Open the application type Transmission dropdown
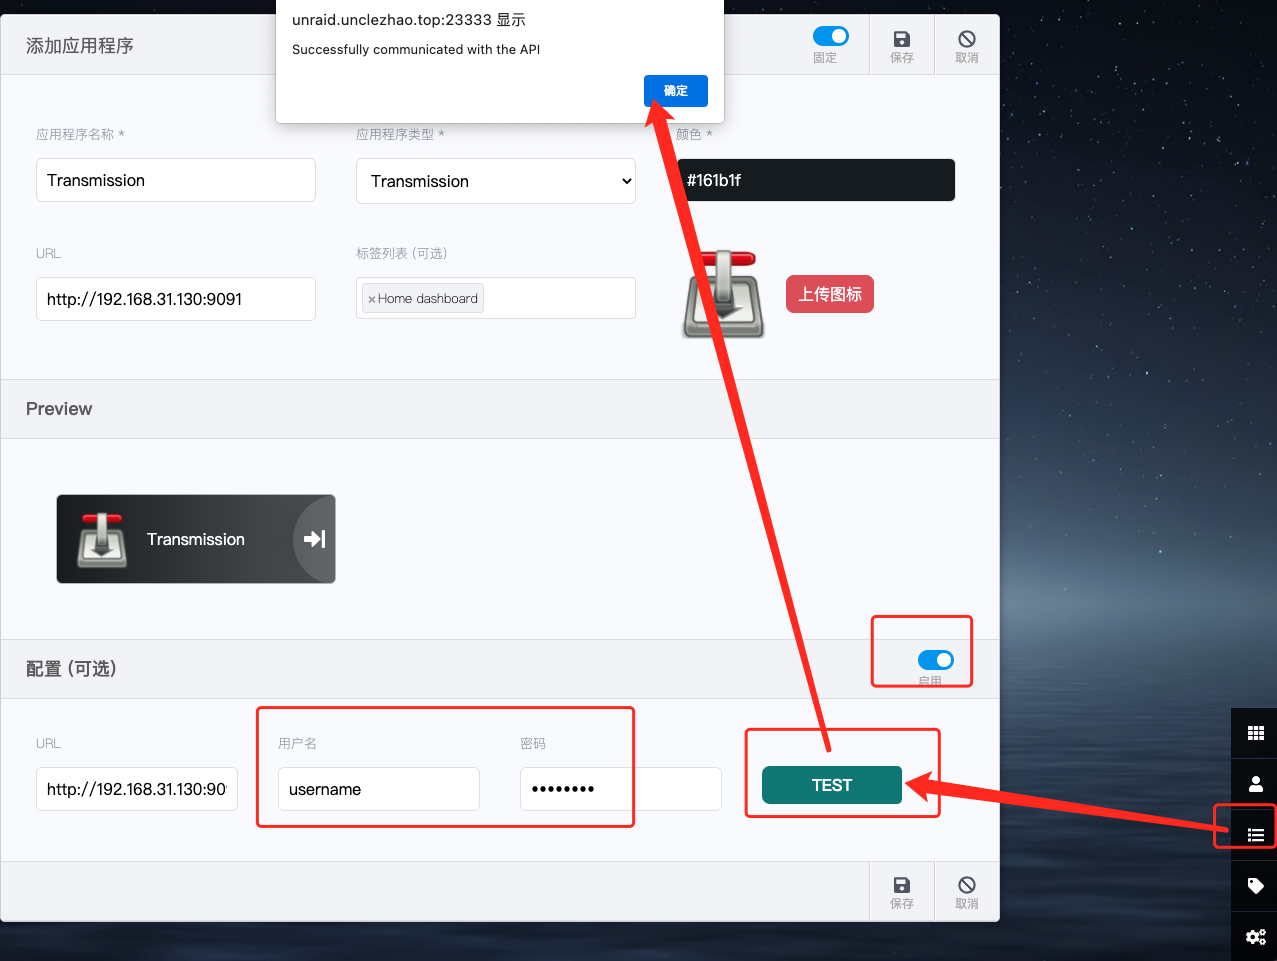Viewport: 1277px width, 961px height. click(496, 181)
